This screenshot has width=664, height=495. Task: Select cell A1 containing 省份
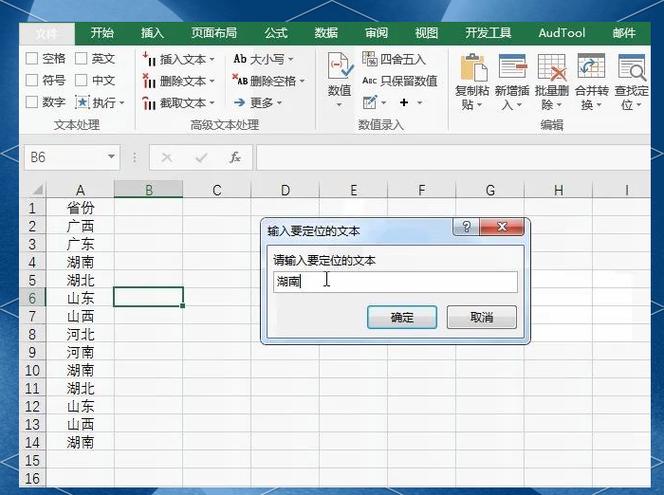coord(80,208)
